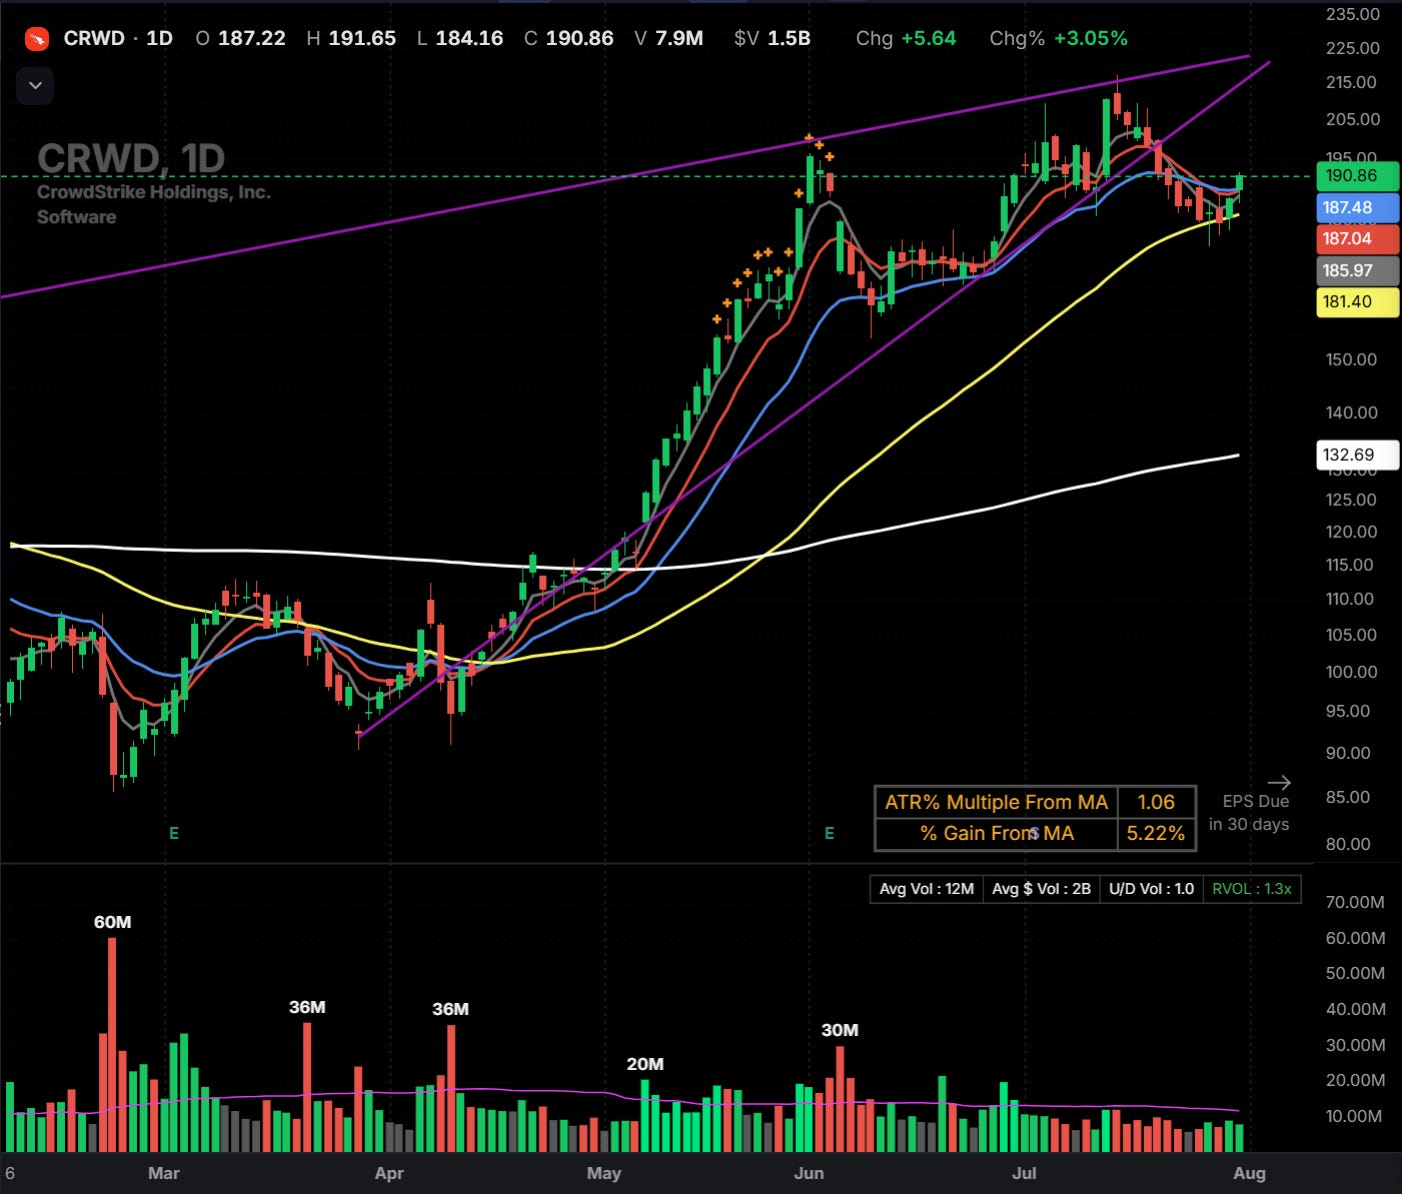This screenshot has height=1194, width=1402.
Task: Select the red 187.04 moving average label
Action: 1357,239
